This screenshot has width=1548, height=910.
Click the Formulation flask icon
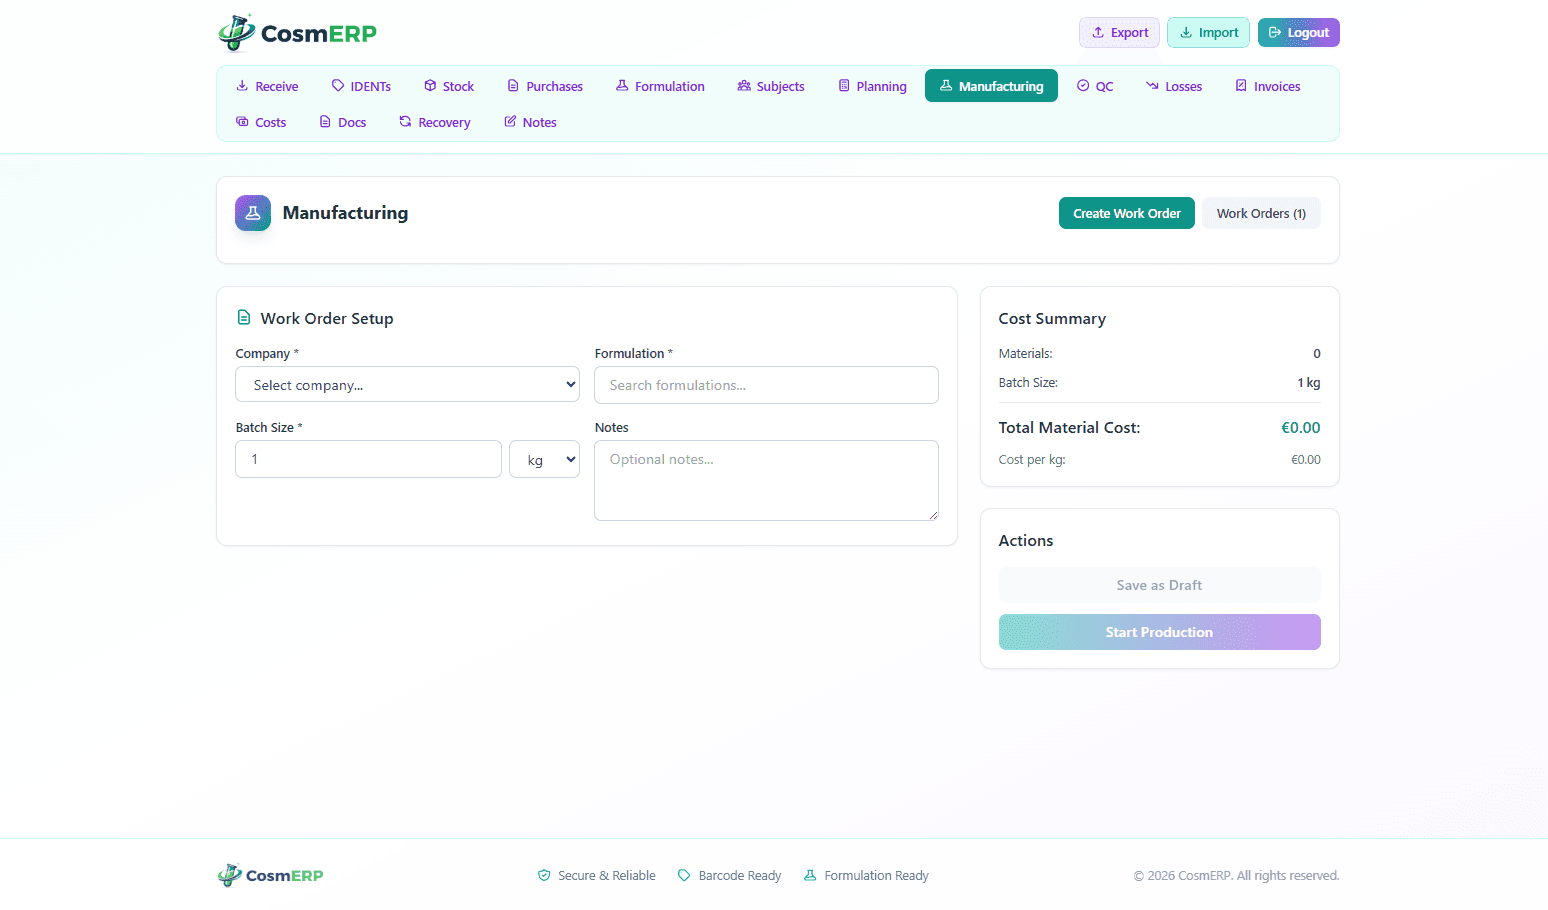[x=622, y=86]
